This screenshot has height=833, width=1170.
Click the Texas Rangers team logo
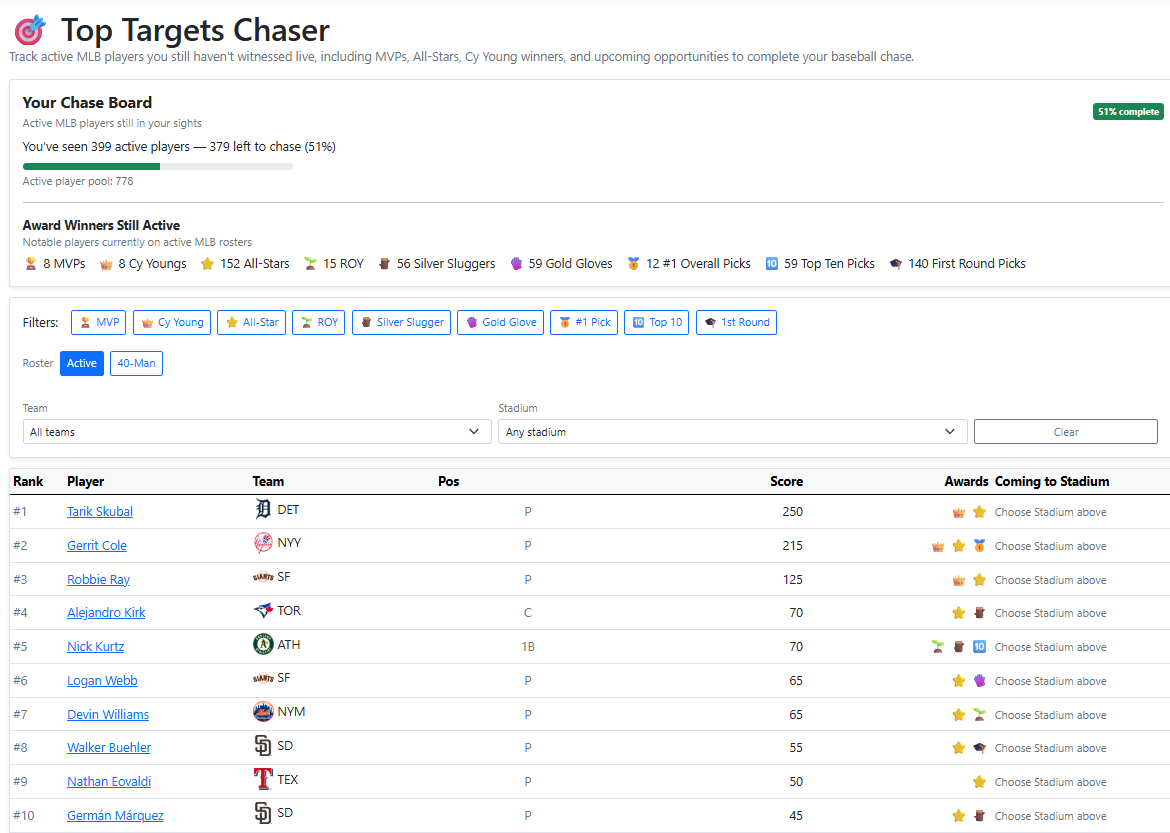[263, 779]
